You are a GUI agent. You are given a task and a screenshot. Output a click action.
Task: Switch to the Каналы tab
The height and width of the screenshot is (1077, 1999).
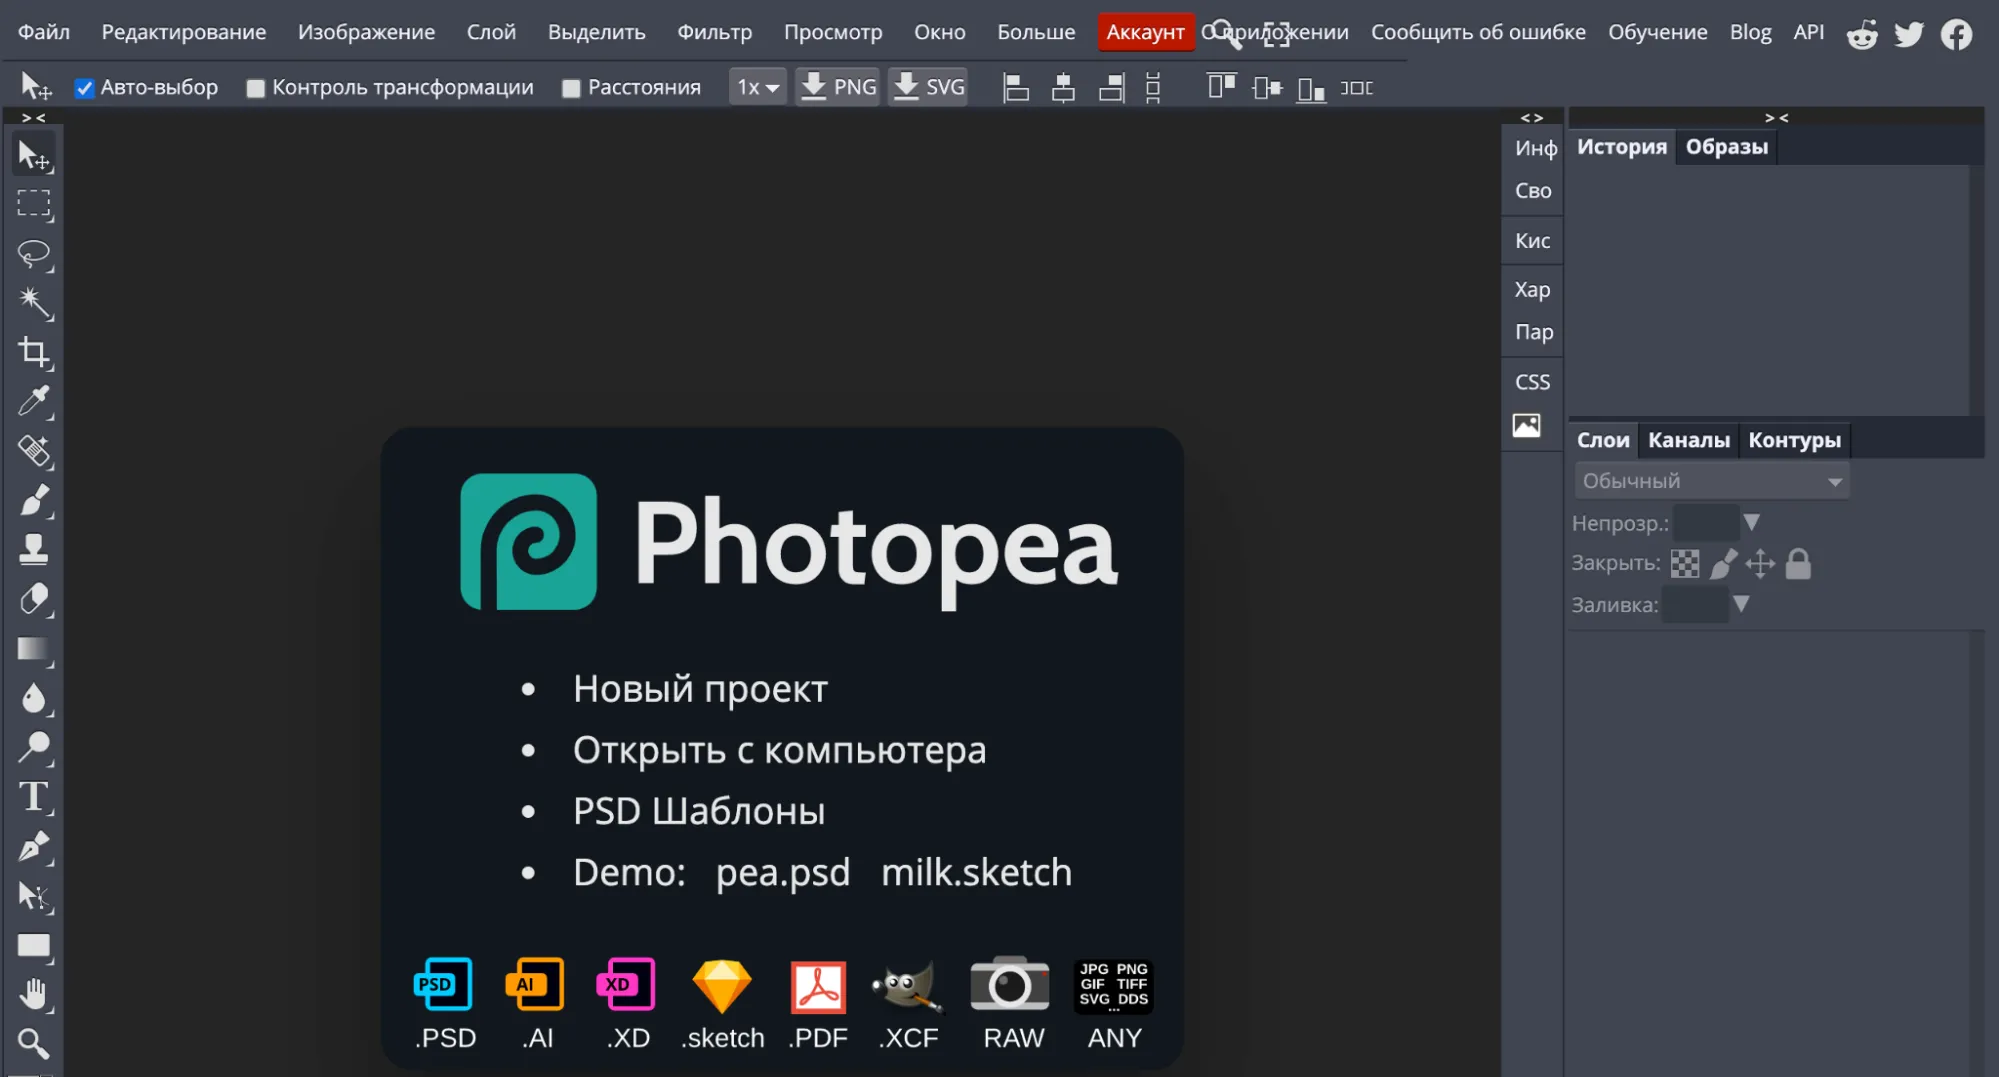coord(1688,440)
